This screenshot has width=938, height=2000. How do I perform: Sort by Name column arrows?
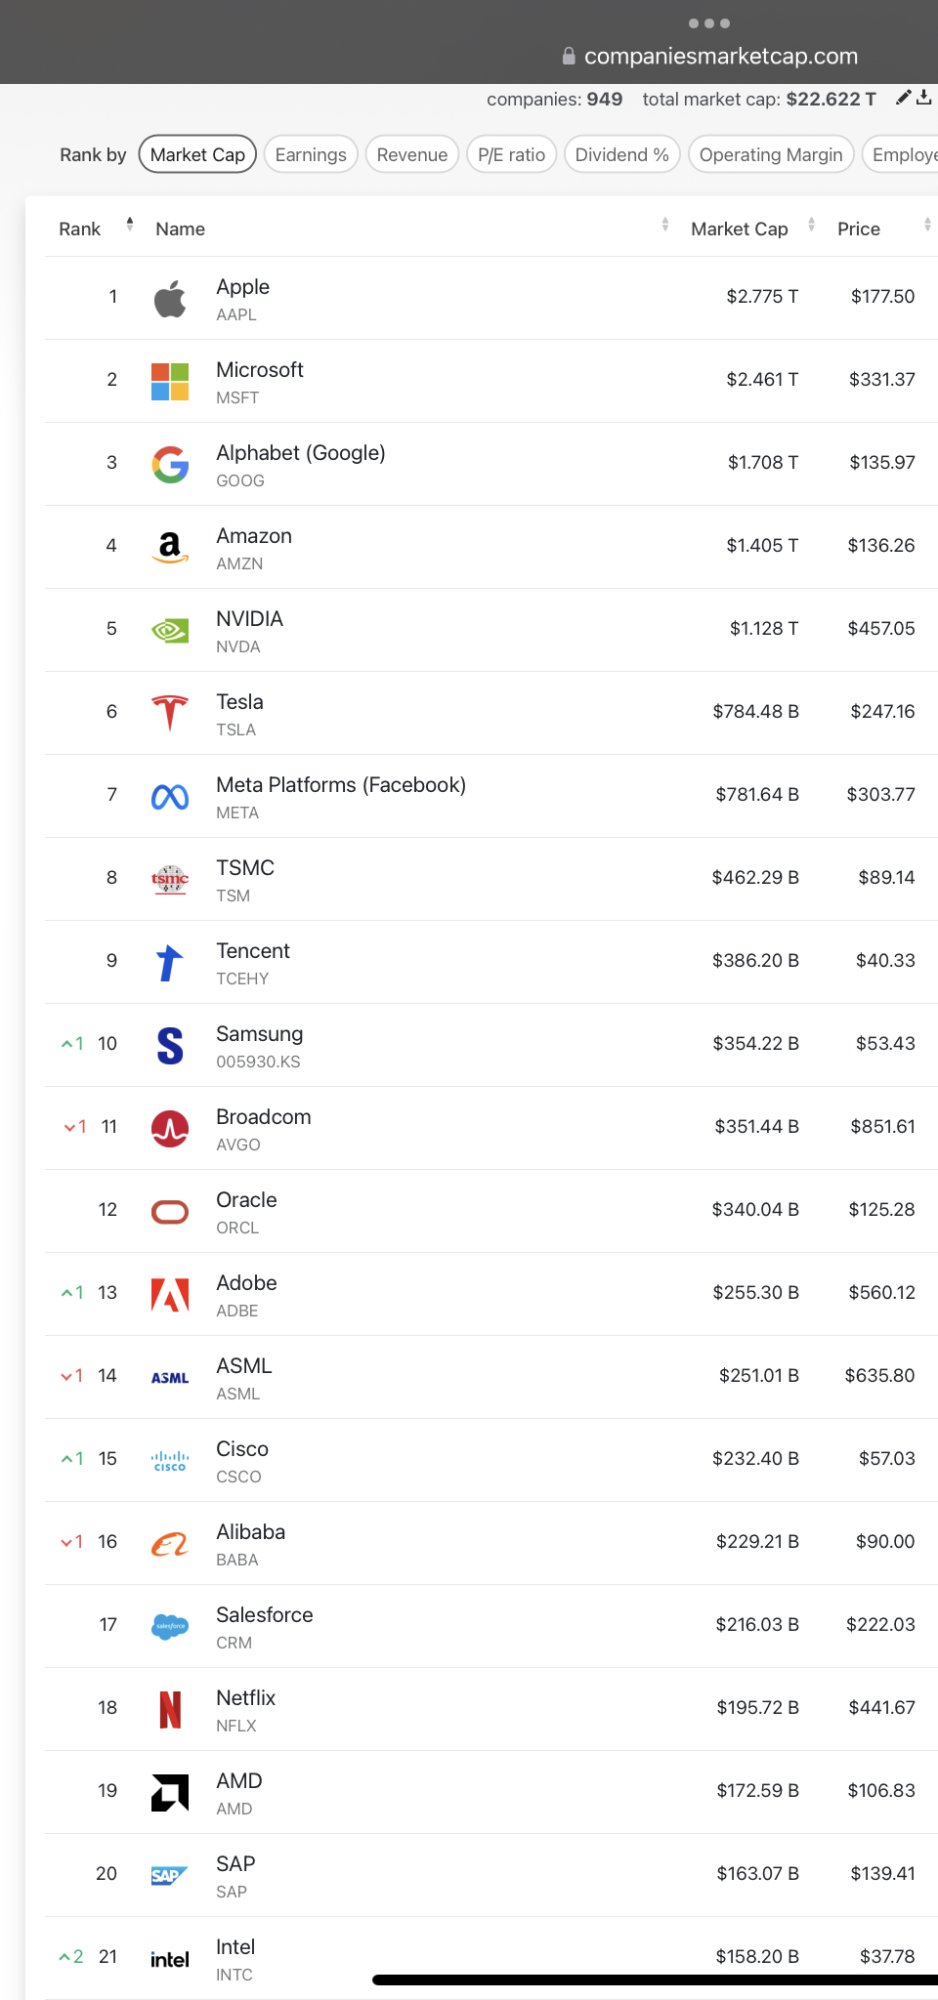pos(665,224)
